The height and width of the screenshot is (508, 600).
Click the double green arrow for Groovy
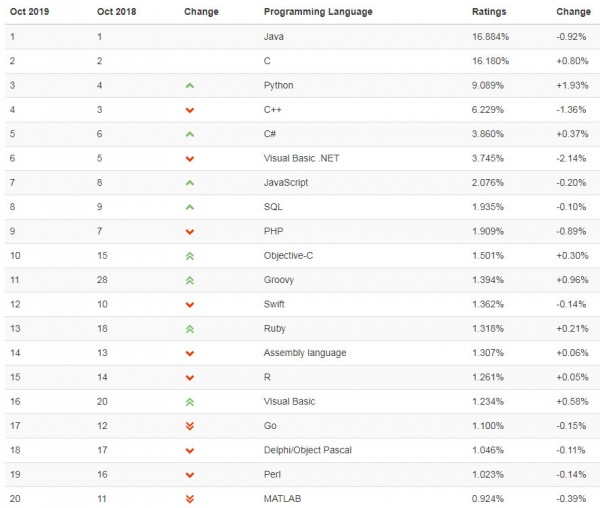click(189, 280)
